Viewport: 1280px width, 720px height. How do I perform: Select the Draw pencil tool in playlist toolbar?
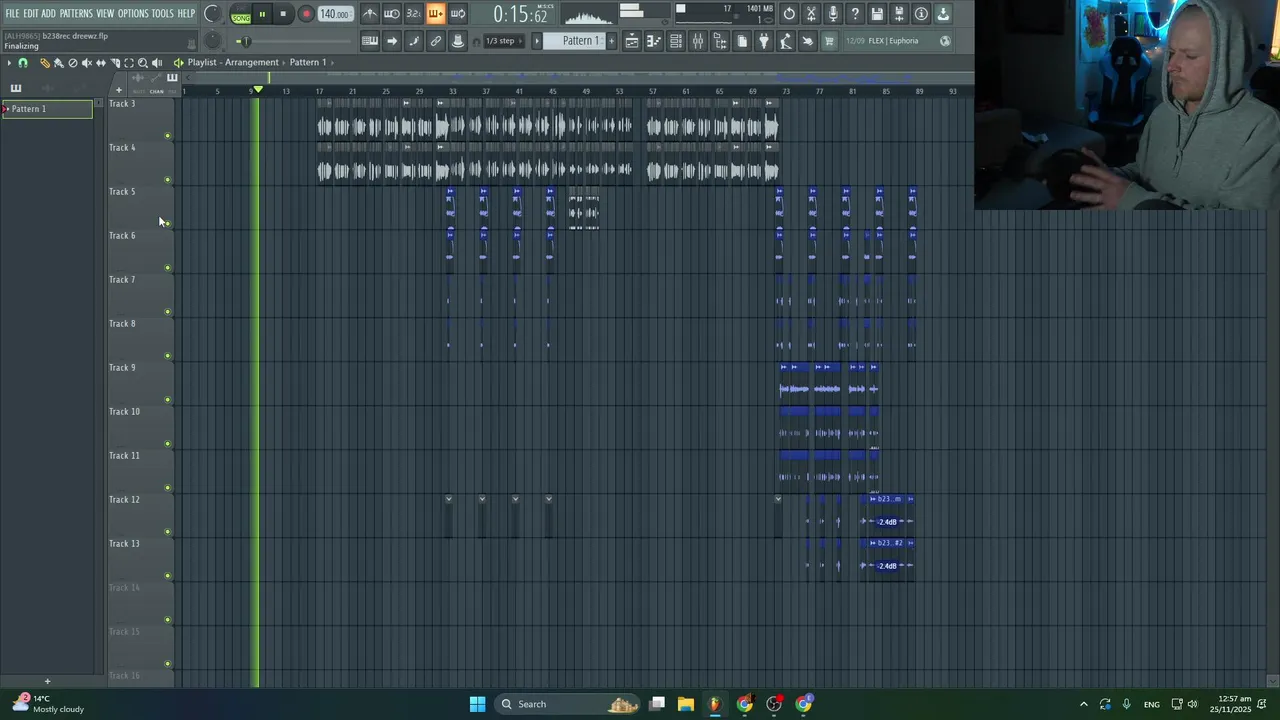45,62
